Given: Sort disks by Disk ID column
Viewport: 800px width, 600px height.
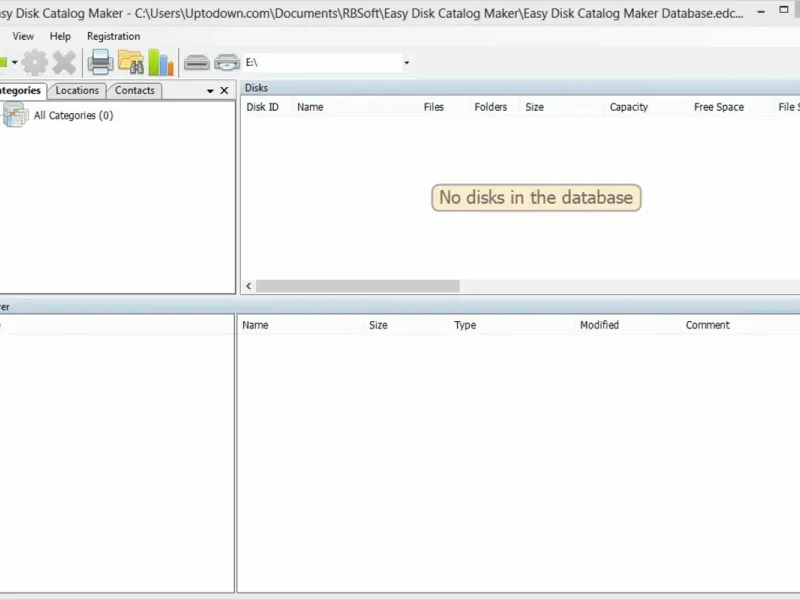Looking at the screenshot, I should click(262, 107).
